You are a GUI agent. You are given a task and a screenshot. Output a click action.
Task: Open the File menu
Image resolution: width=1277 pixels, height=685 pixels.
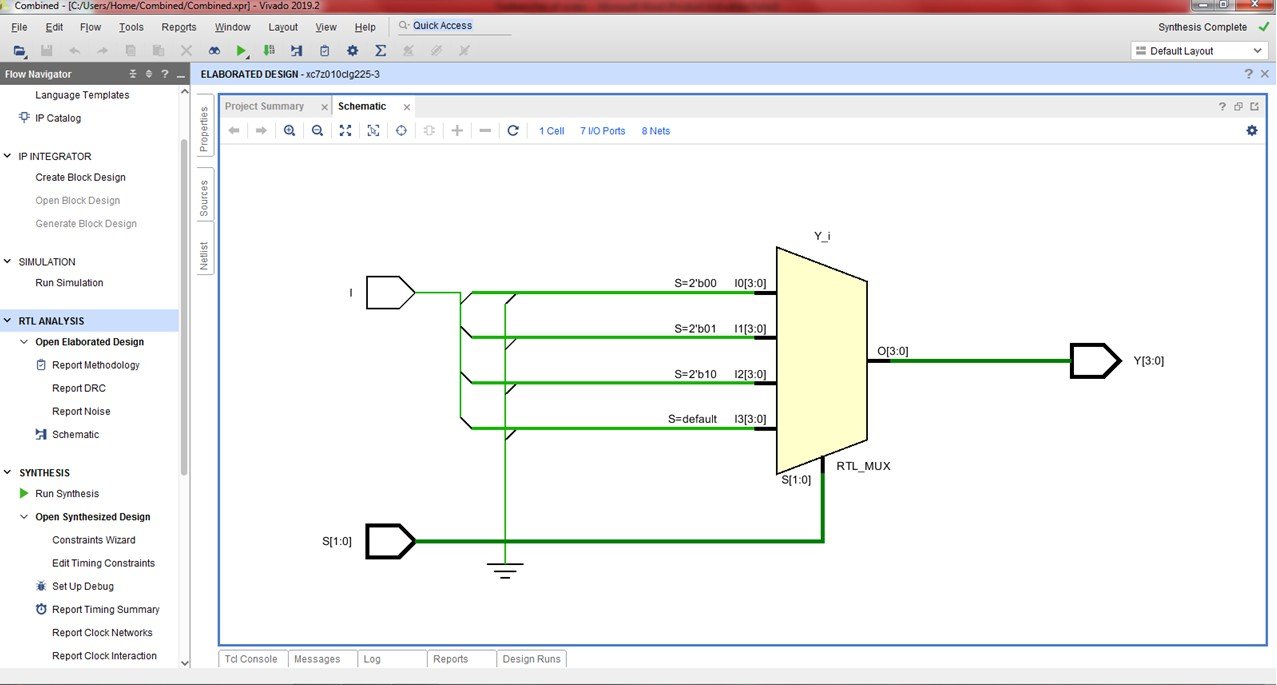pos(19,27)
